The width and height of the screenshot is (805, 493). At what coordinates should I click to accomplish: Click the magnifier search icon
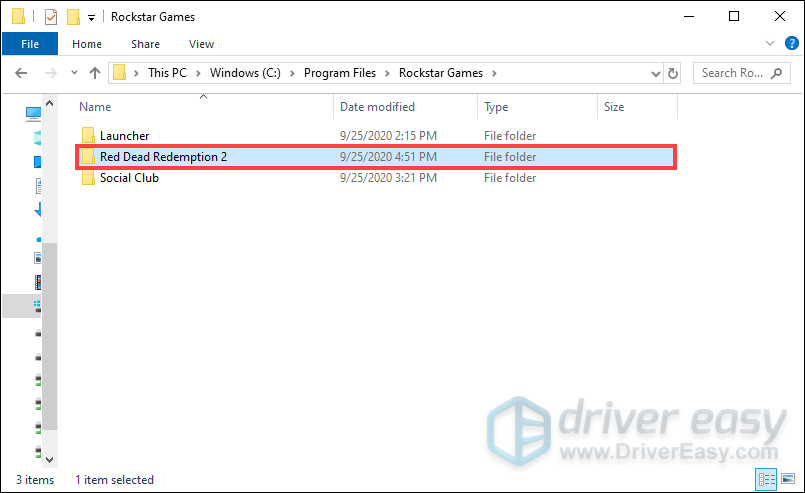coord(777,73)
